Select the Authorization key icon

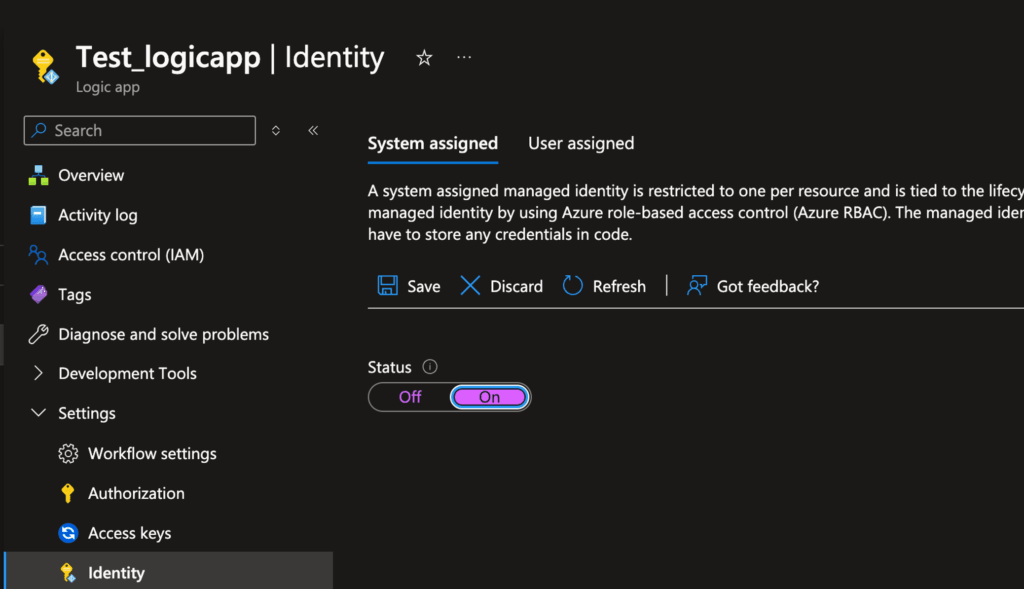pyautogui.click(x=67, y=493)
